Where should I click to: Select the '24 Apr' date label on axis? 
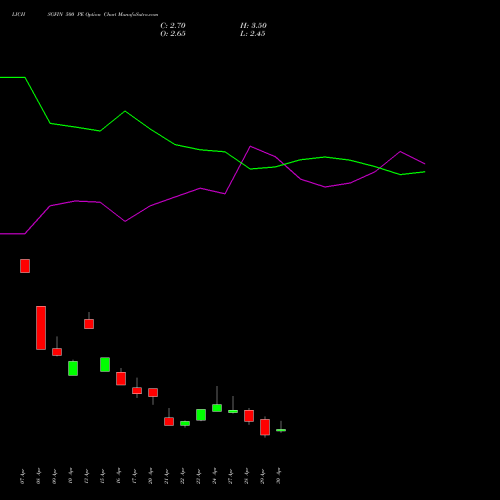pyautogui.click(x=214, y=476)
